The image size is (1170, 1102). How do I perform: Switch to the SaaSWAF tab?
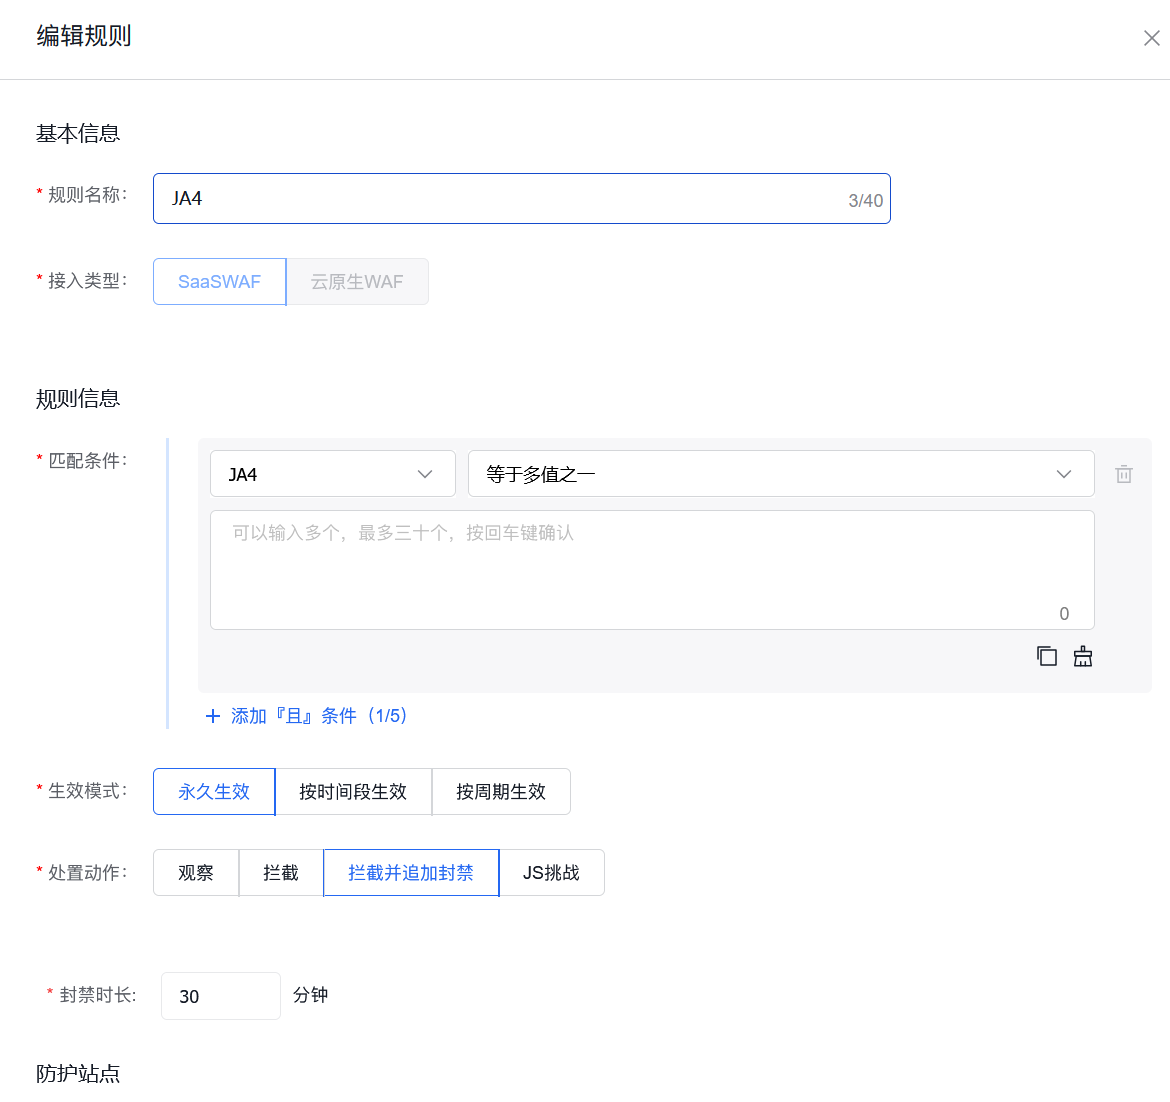click(219, 281)
